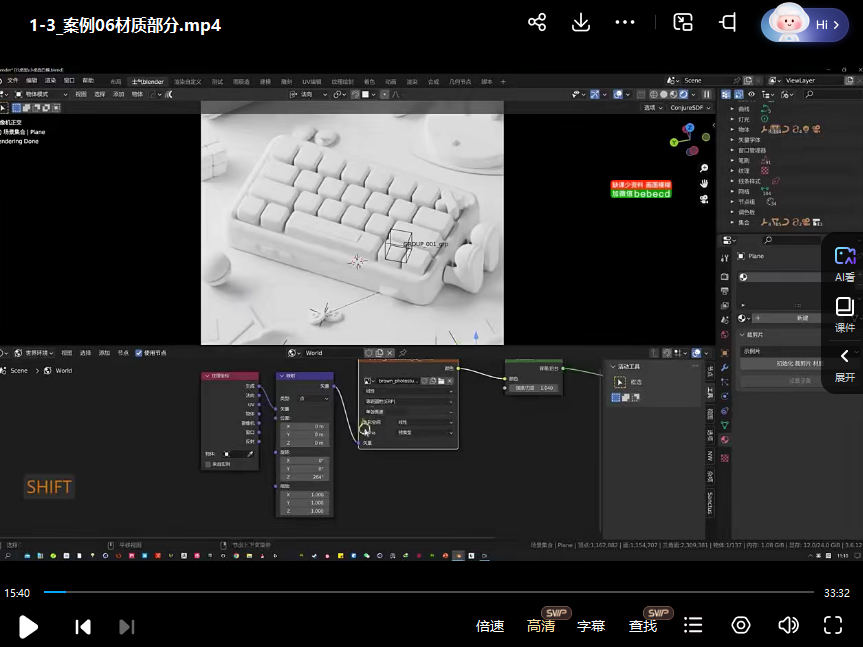Open the 倍速 playback speed menu
863x647 pixels.
click(x=490, y=626)
